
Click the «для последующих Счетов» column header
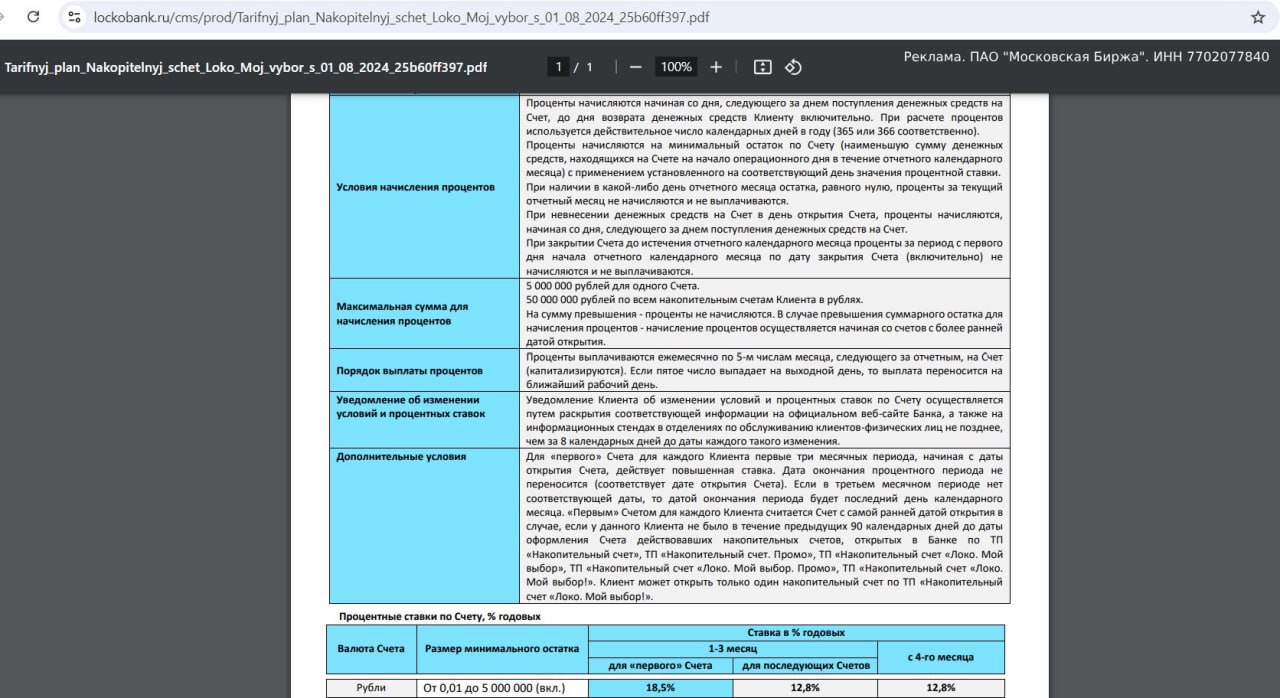[x=804, y=665]
